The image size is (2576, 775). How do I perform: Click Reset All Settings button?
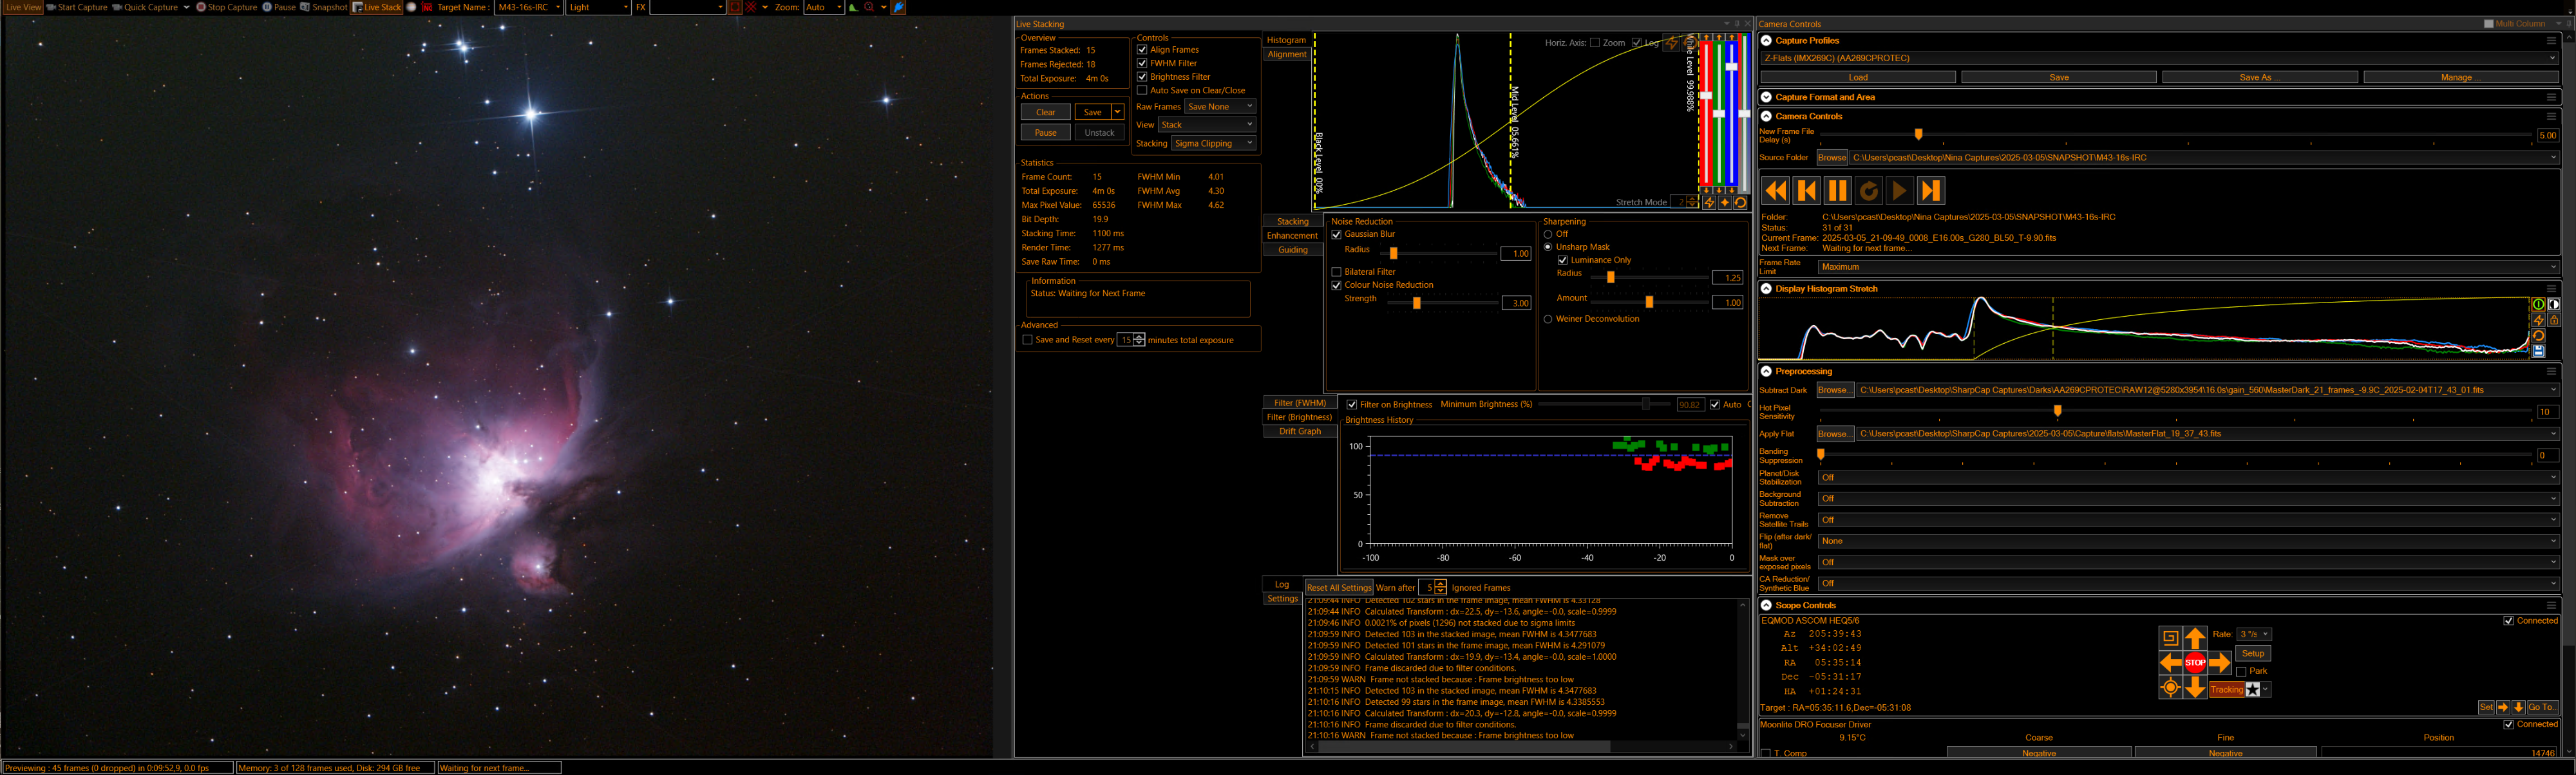tap(1339, 587)
